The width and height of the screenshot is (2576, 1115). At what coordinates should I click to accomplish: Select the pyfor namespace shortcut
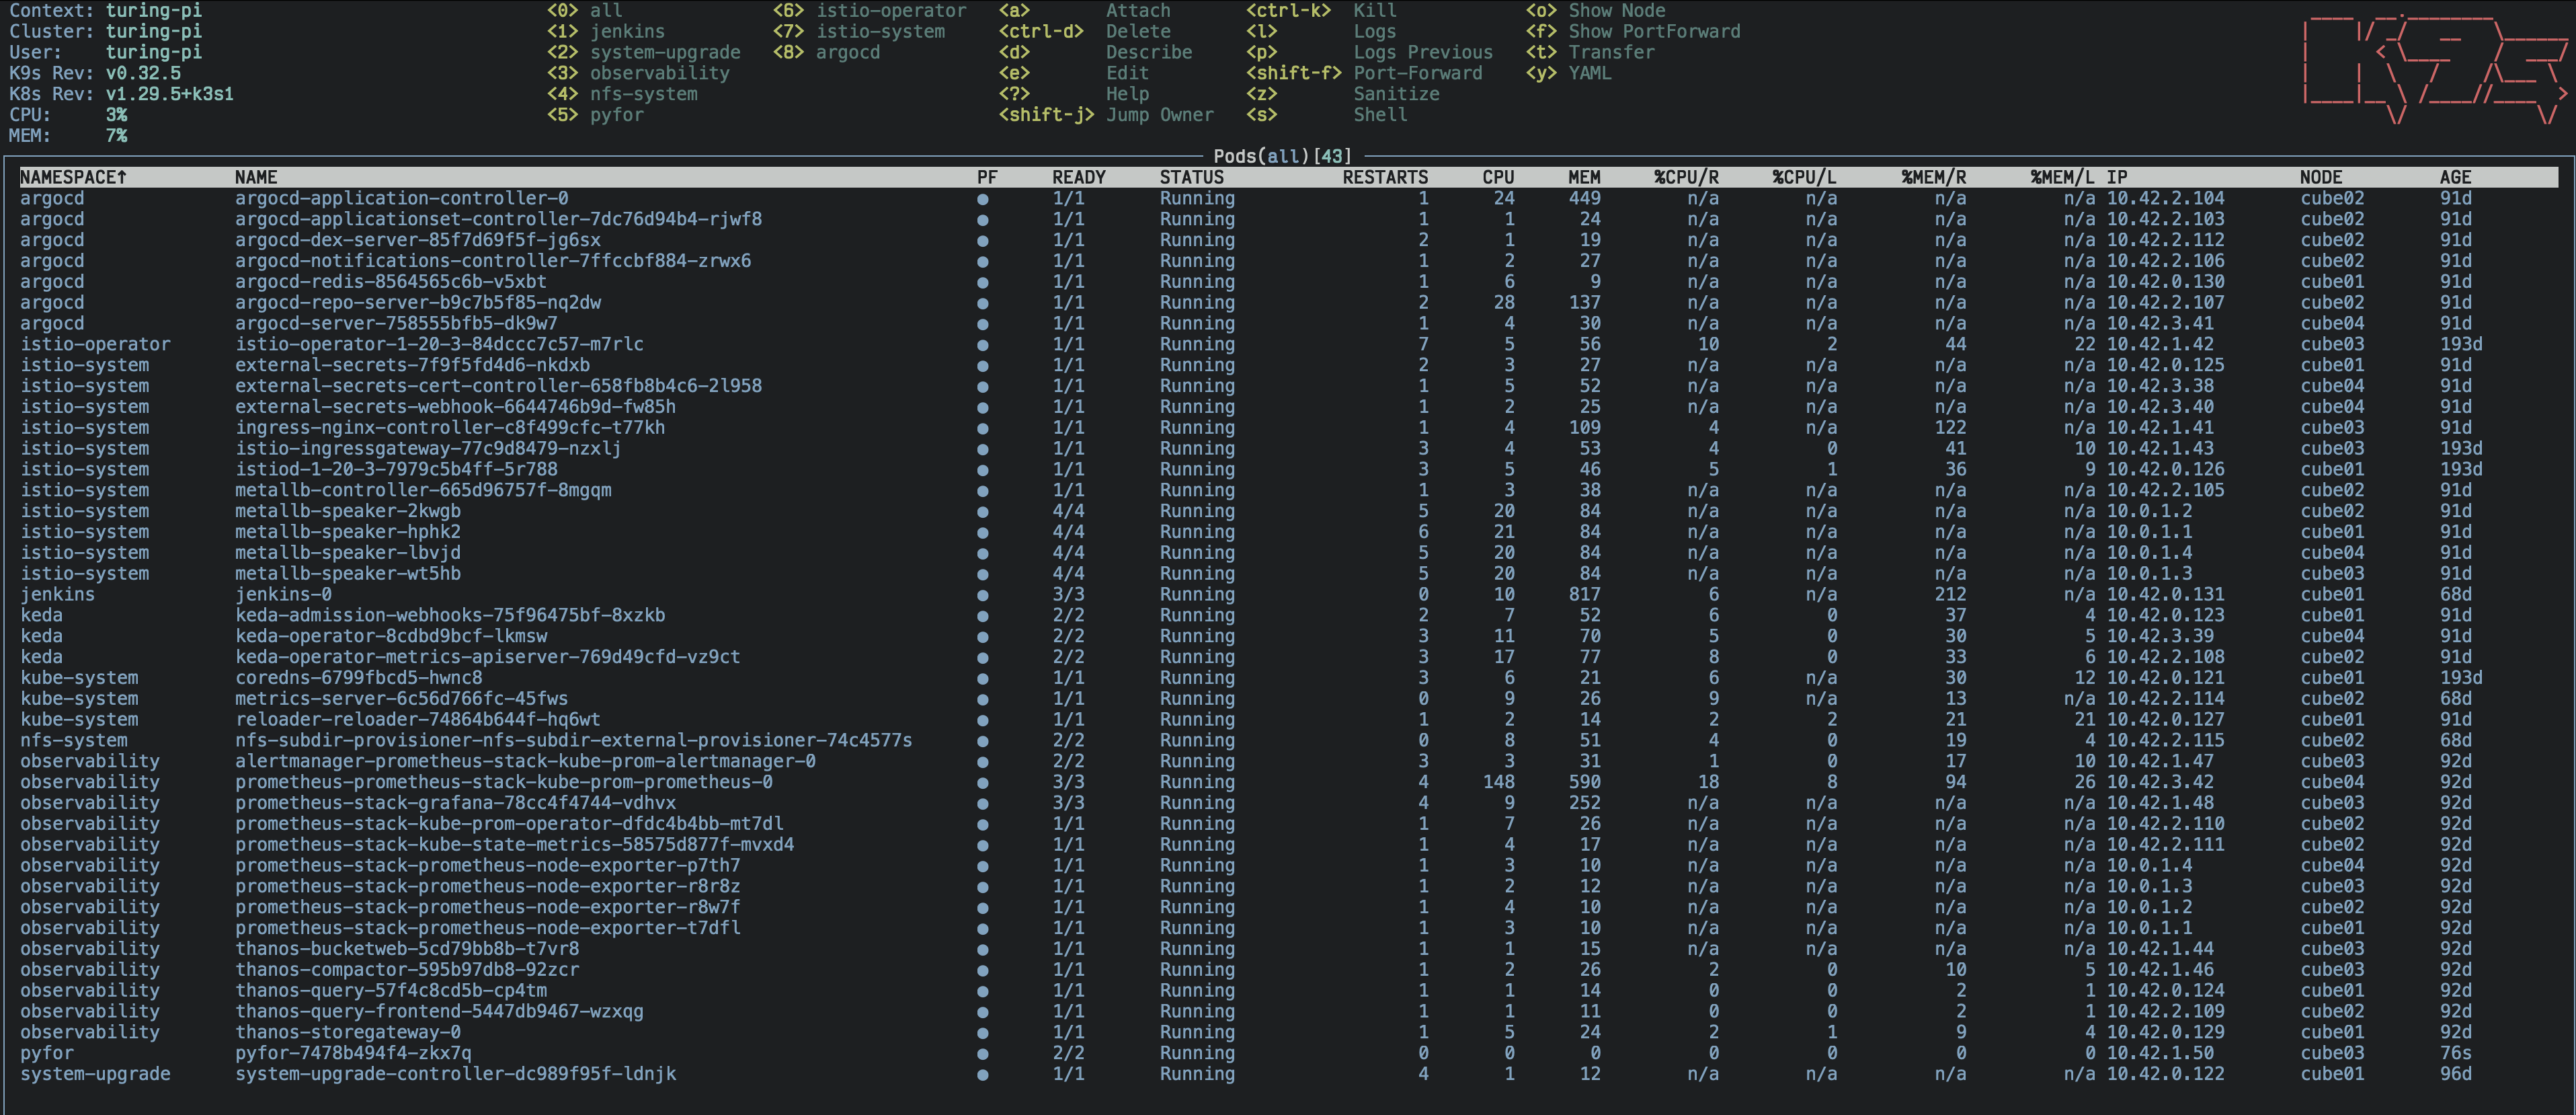point(595,116)
